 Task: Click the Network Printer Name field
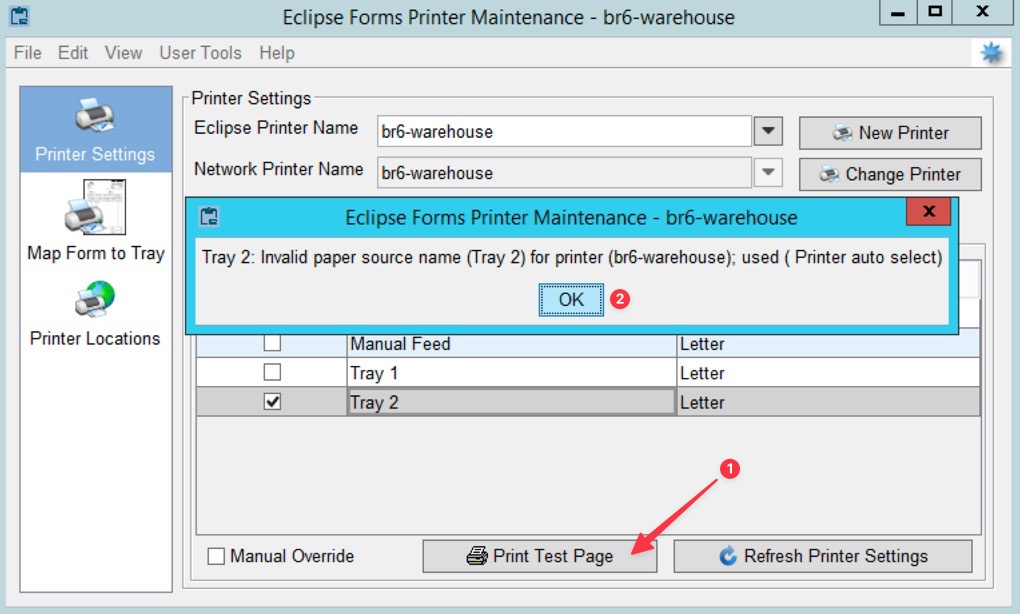[564, 173]
